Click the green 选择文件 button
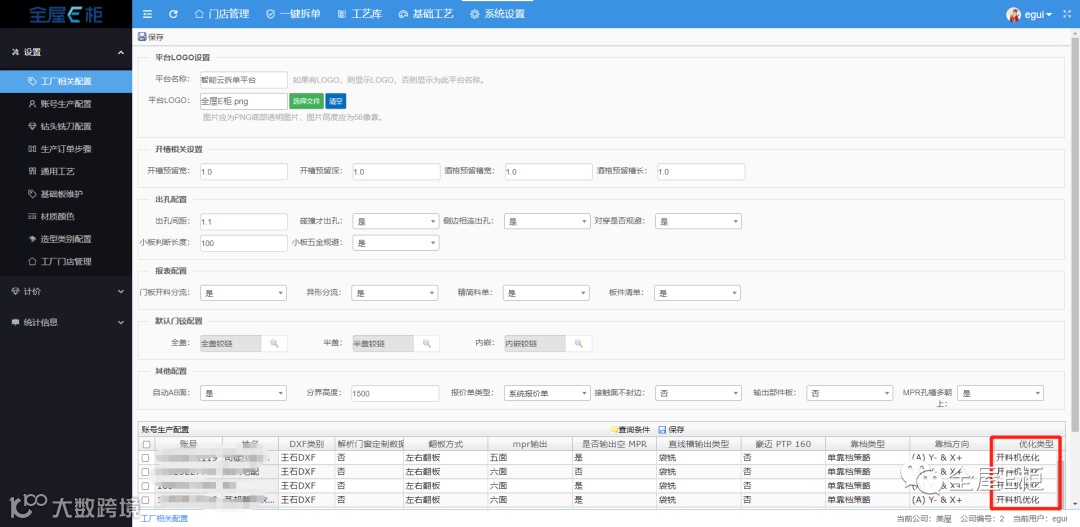 click(306, 101)
